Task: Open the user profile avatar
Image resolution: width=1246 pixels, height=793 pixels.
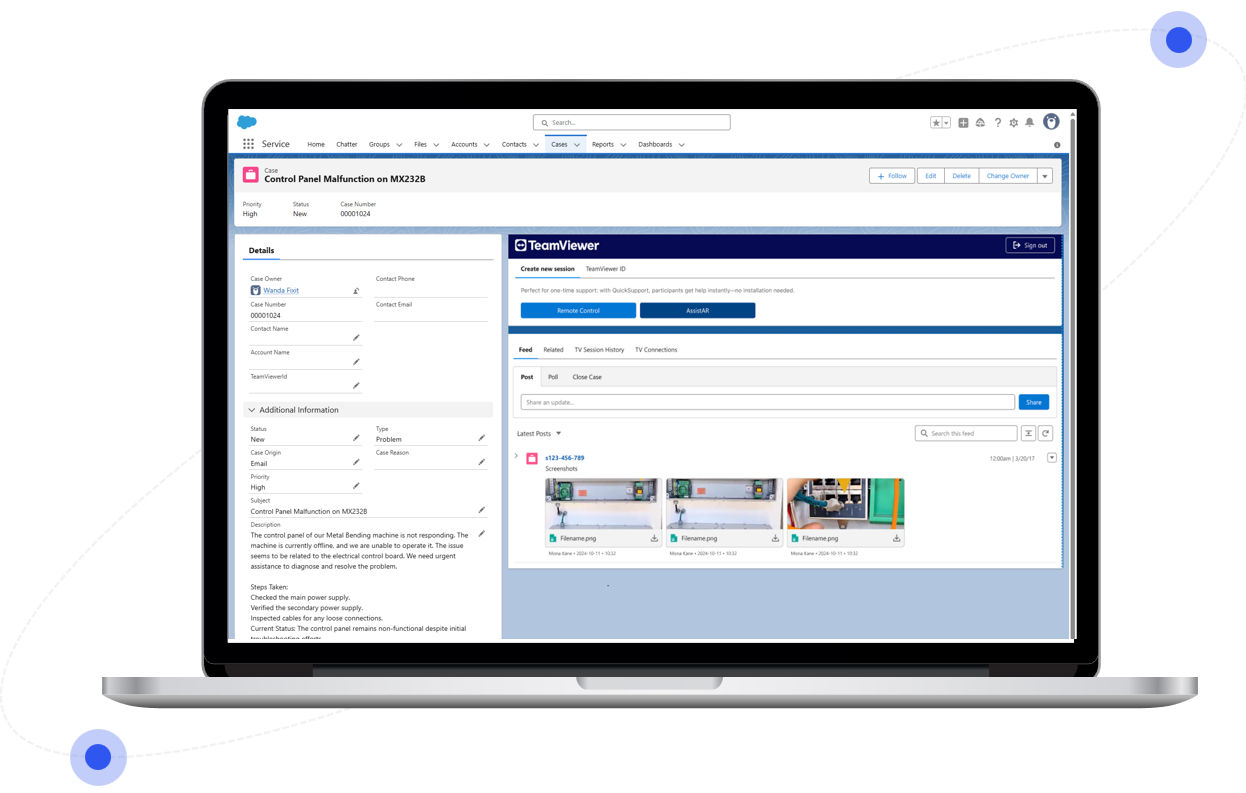Action: coord(1051,122)
